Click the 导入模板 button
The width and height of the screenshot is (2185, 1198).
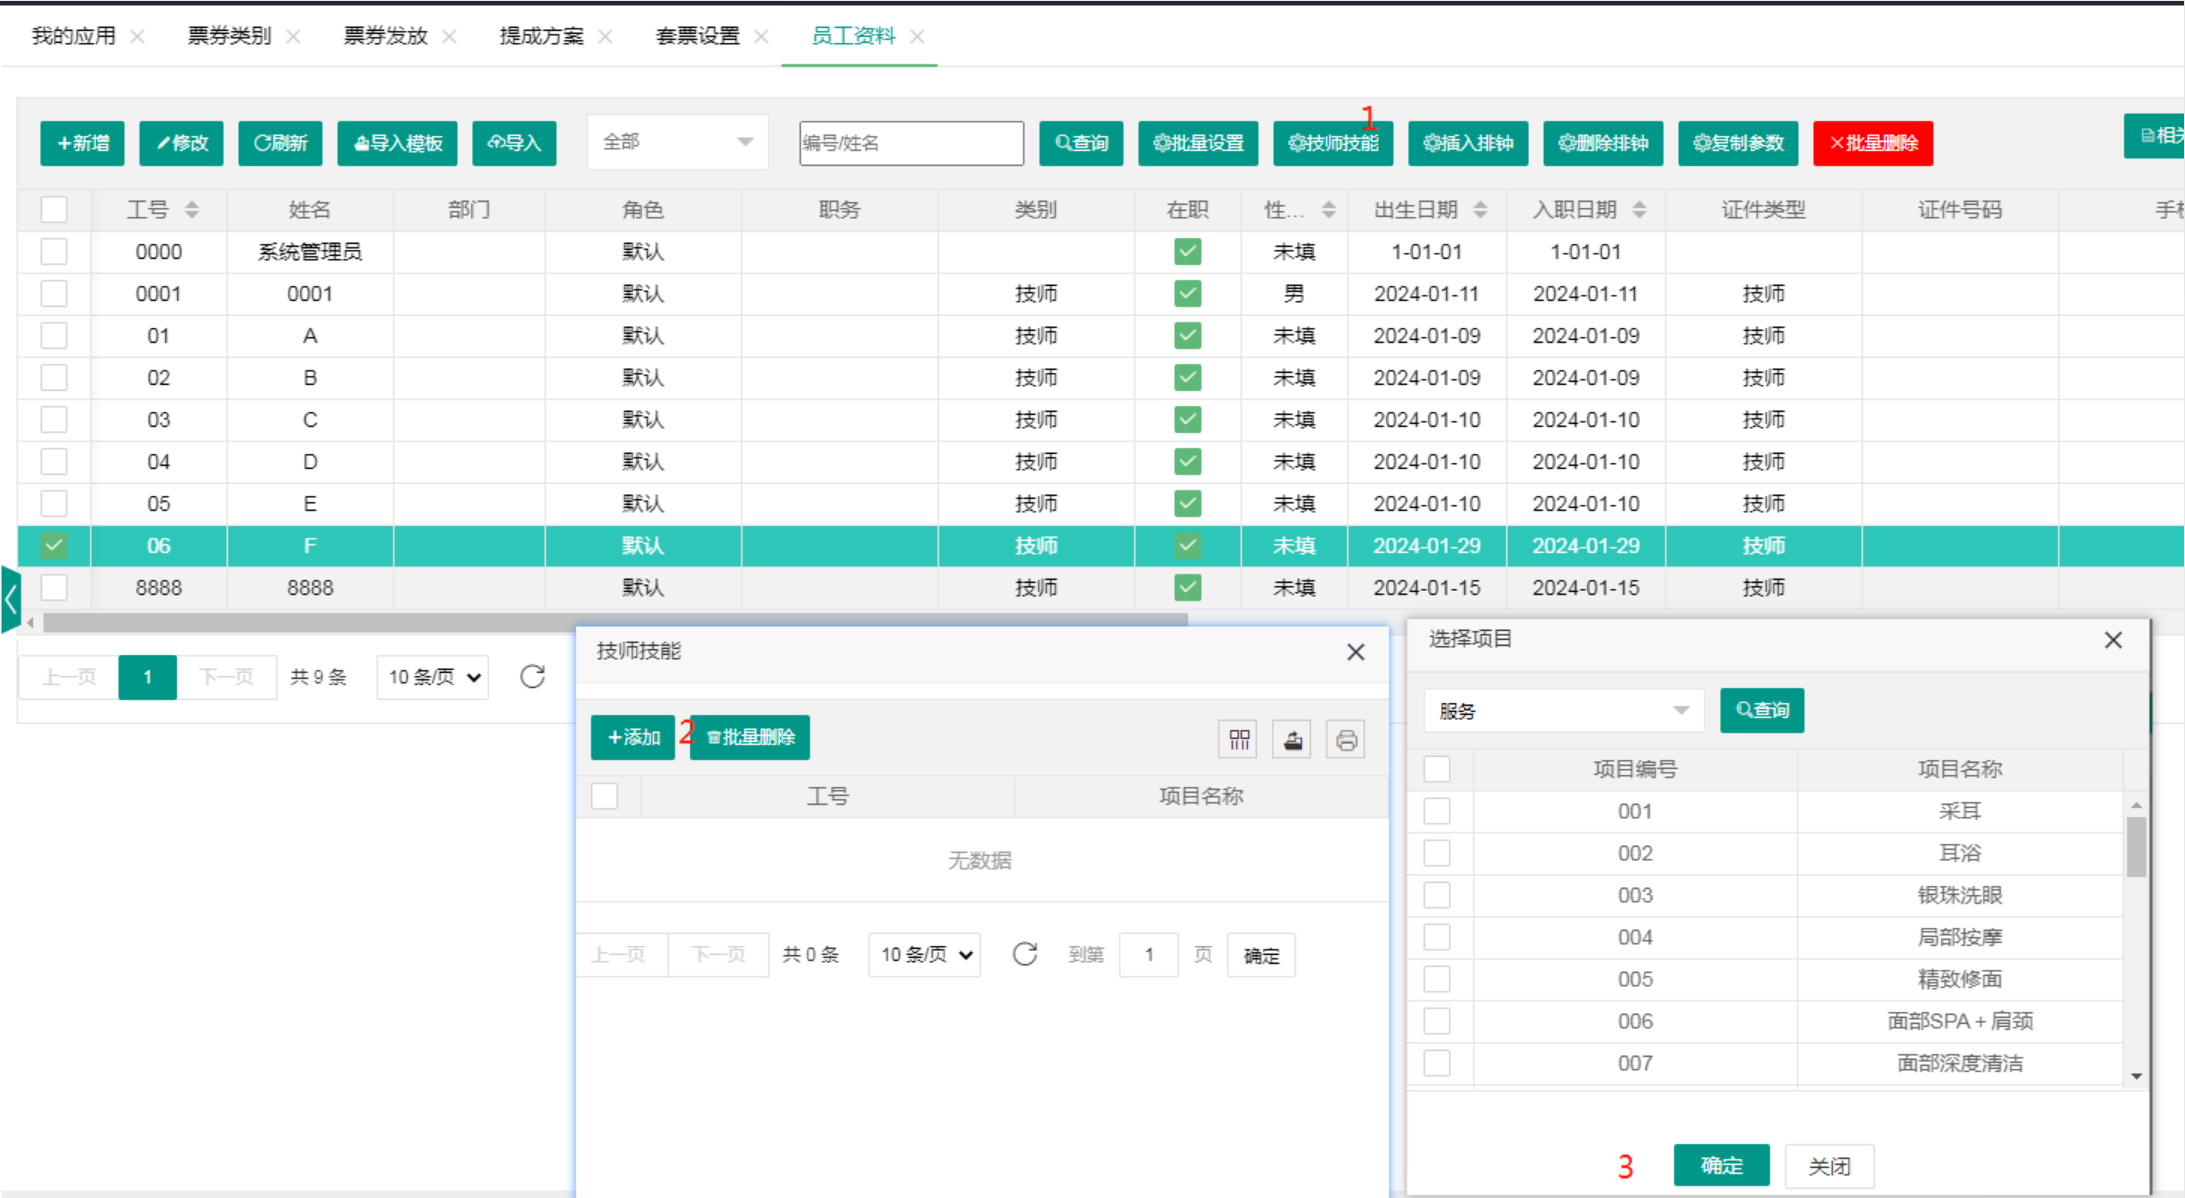point(397,143)
